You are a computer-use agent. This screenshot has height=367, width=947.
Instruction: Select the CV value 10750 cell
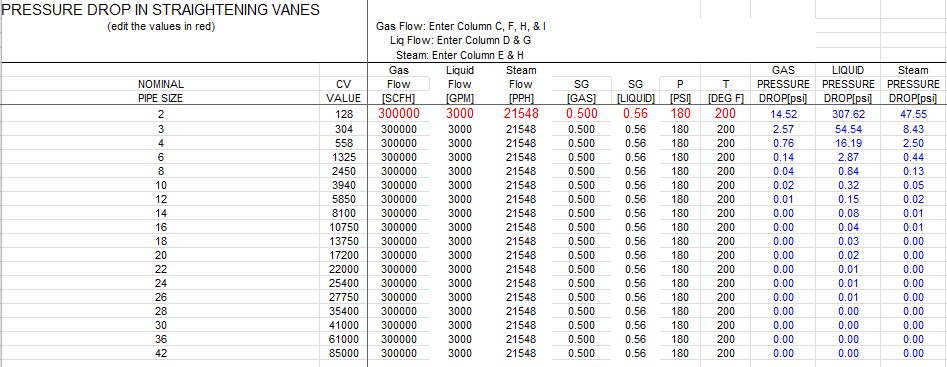point(345,227)
